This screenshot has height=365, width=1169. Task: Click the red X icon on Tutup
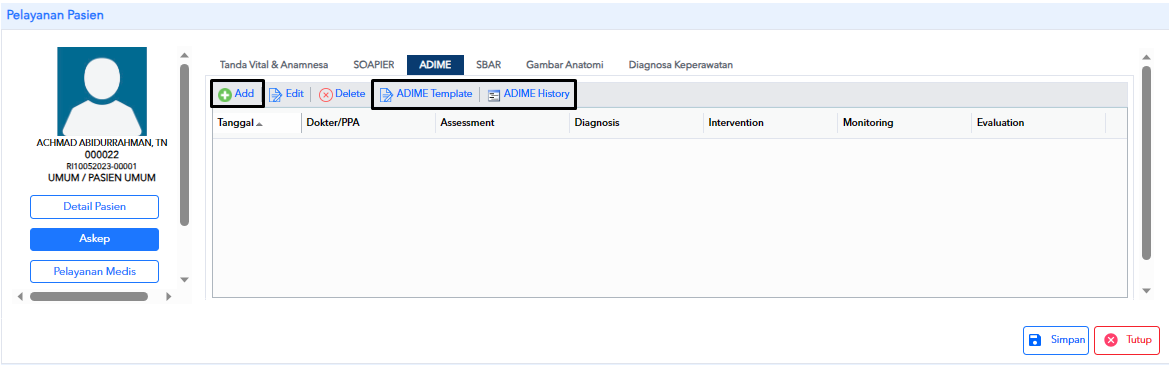tap(1111, 340)
